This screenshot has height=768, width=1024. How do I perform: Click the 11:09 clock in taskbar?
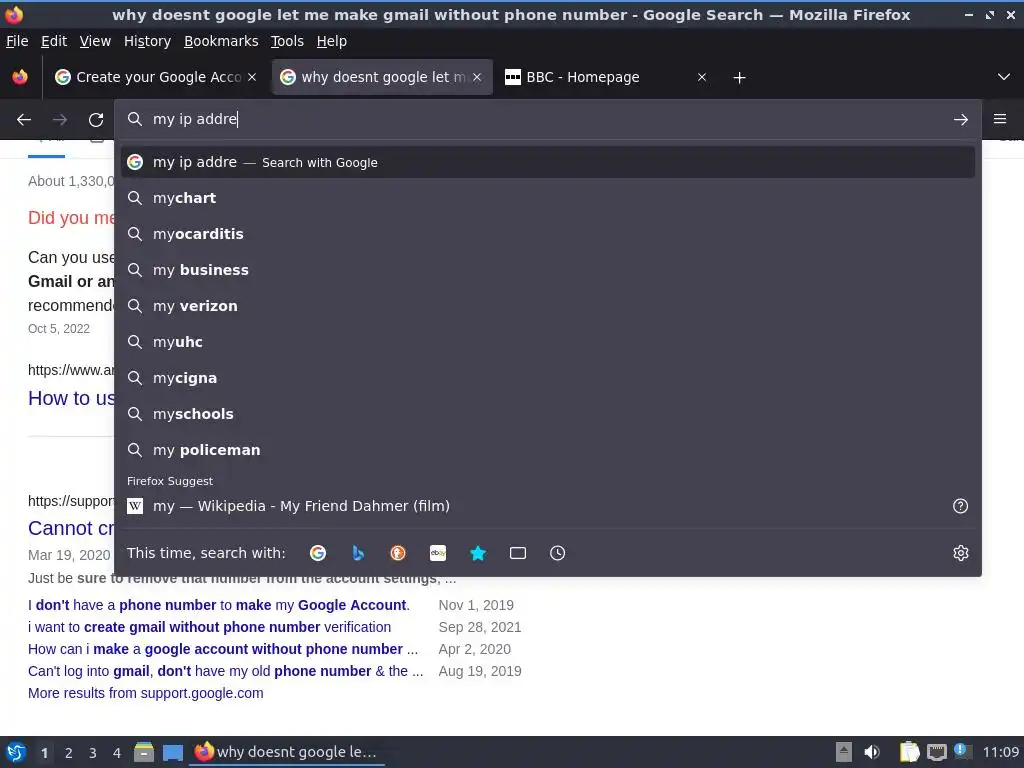1000,752
